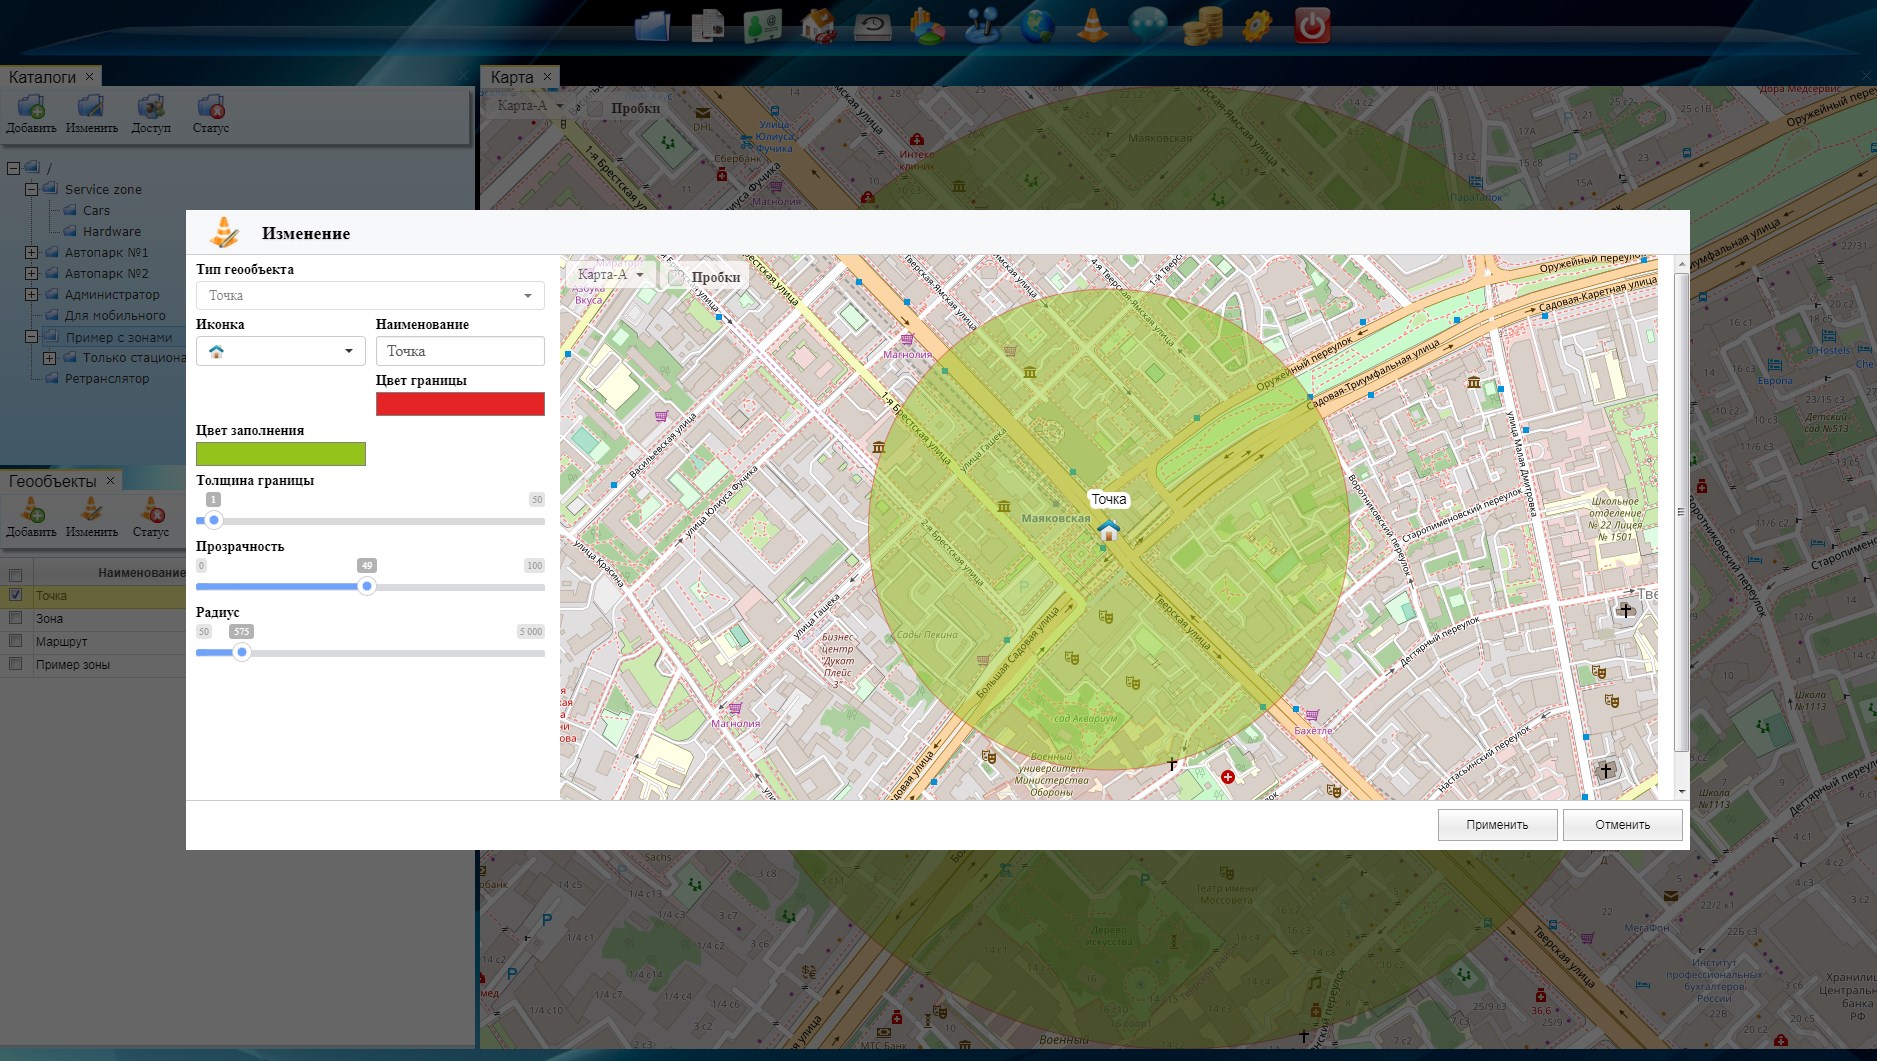Click the red power icon in top toolbar
This screenshot has height=1061, width=1877.
pyautogui.click(x=1311, y=25)
